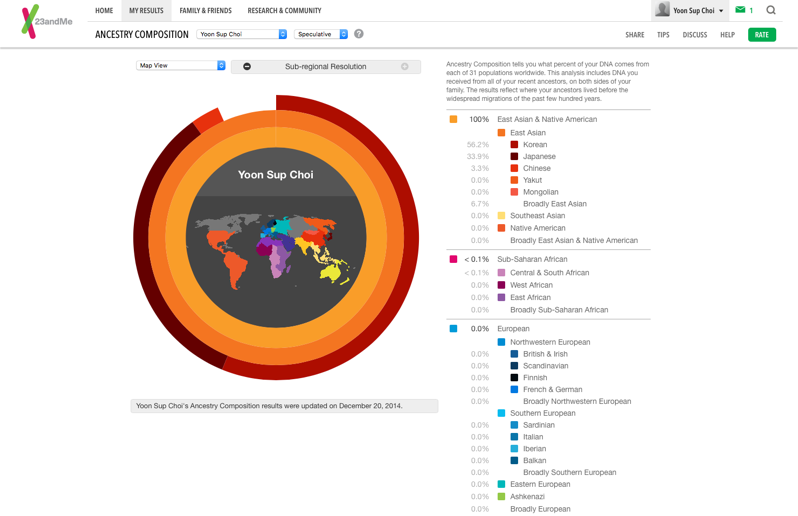
Task: Open the search magnifier icon
Action: [x=771, y=10]
